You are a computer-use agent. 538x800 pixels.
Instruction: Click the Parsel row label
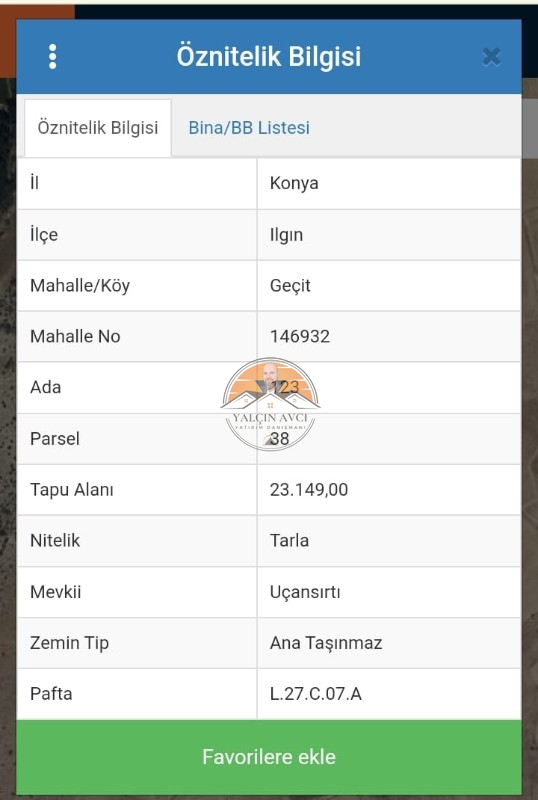[55, 439]
